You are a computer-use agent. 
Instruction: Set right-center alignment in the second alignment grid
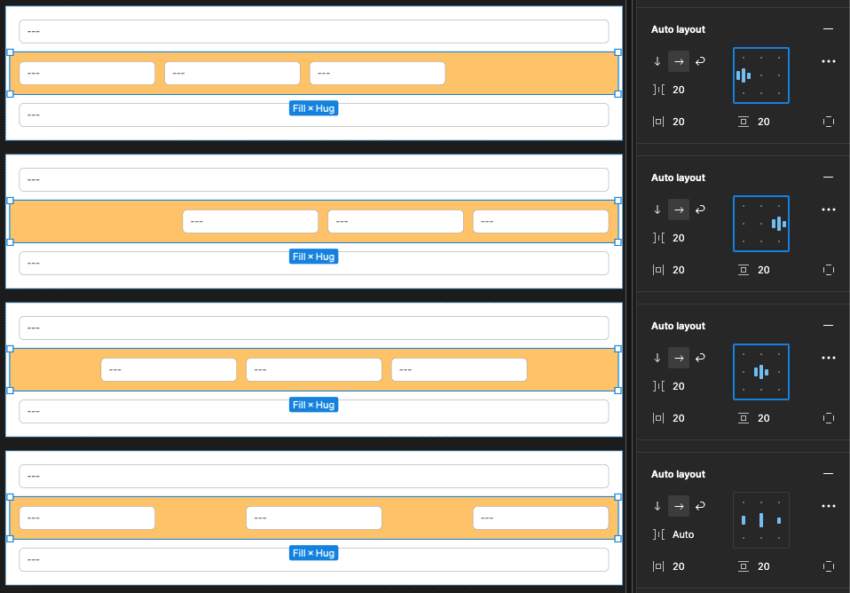pyautogui.click(x=778, y=223)
